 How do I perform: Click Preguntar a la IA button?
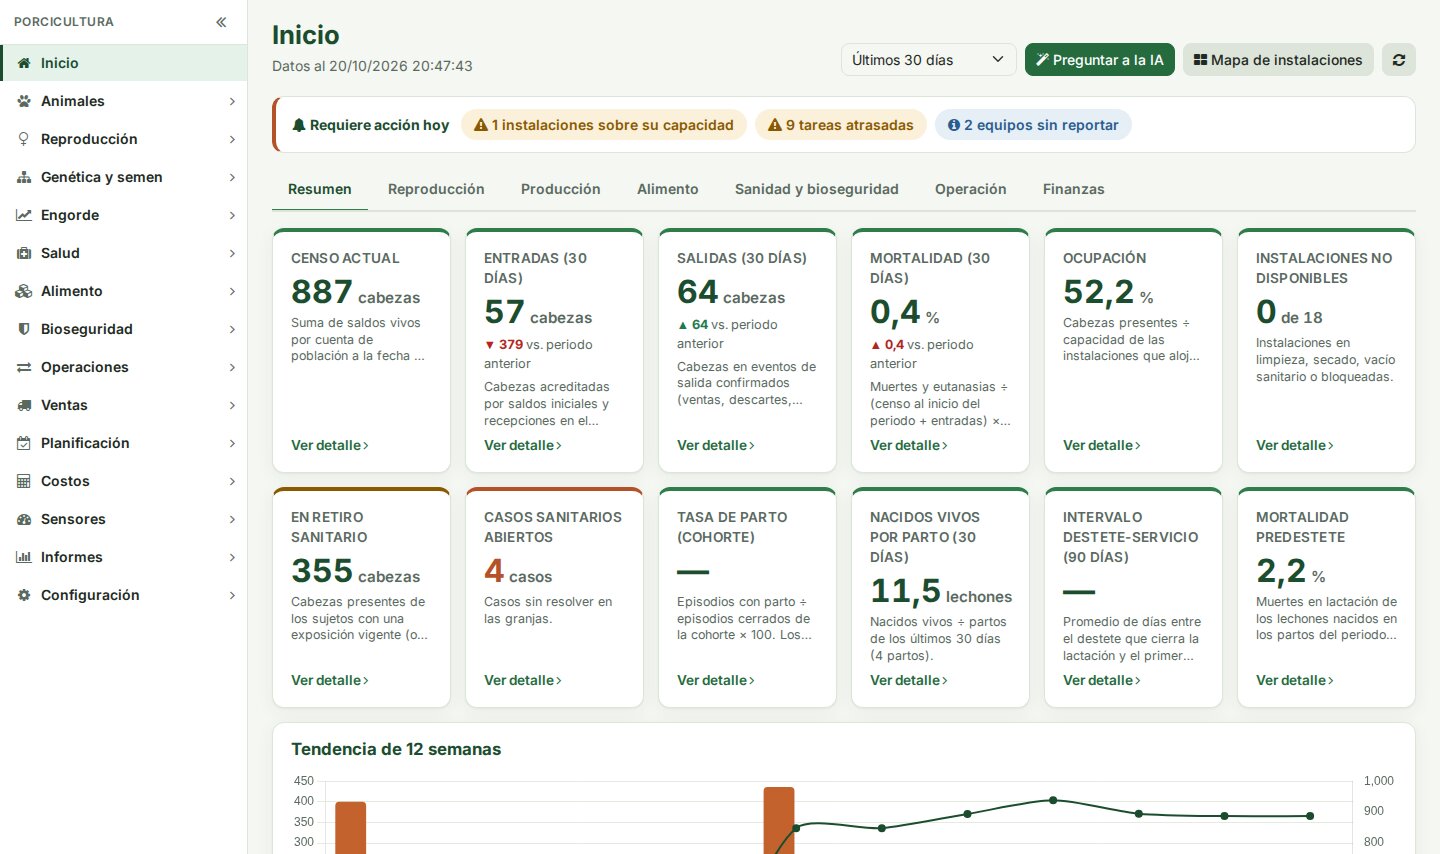pyautogui.click(x=1099, y=60)
